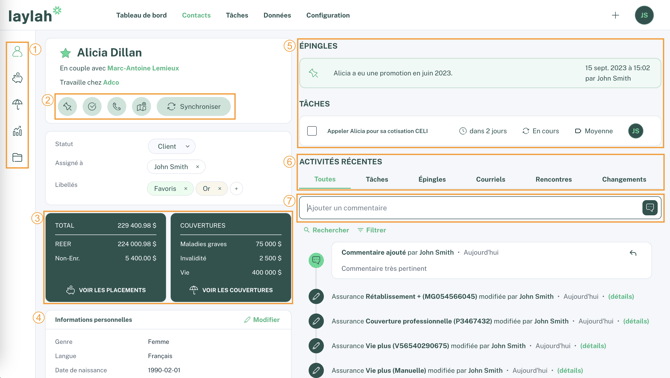This screenshot has width=670, height=378.
Task: Open Marc-Antoine Lemieux contact link
Action: point(143,68)
